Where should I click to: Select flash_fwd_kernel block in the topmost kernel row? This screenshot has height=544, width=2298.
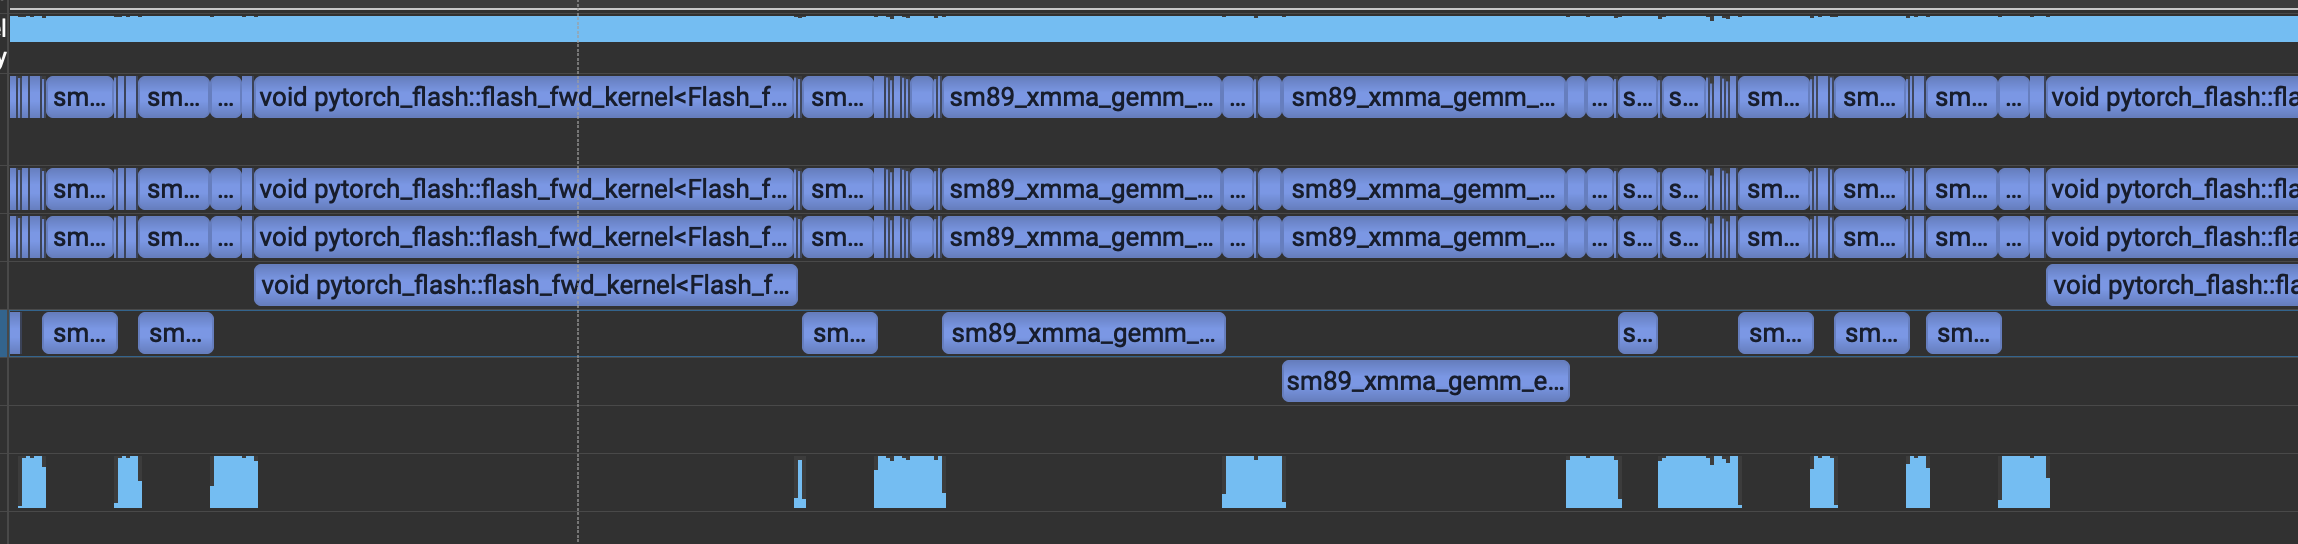pos(524,97)
